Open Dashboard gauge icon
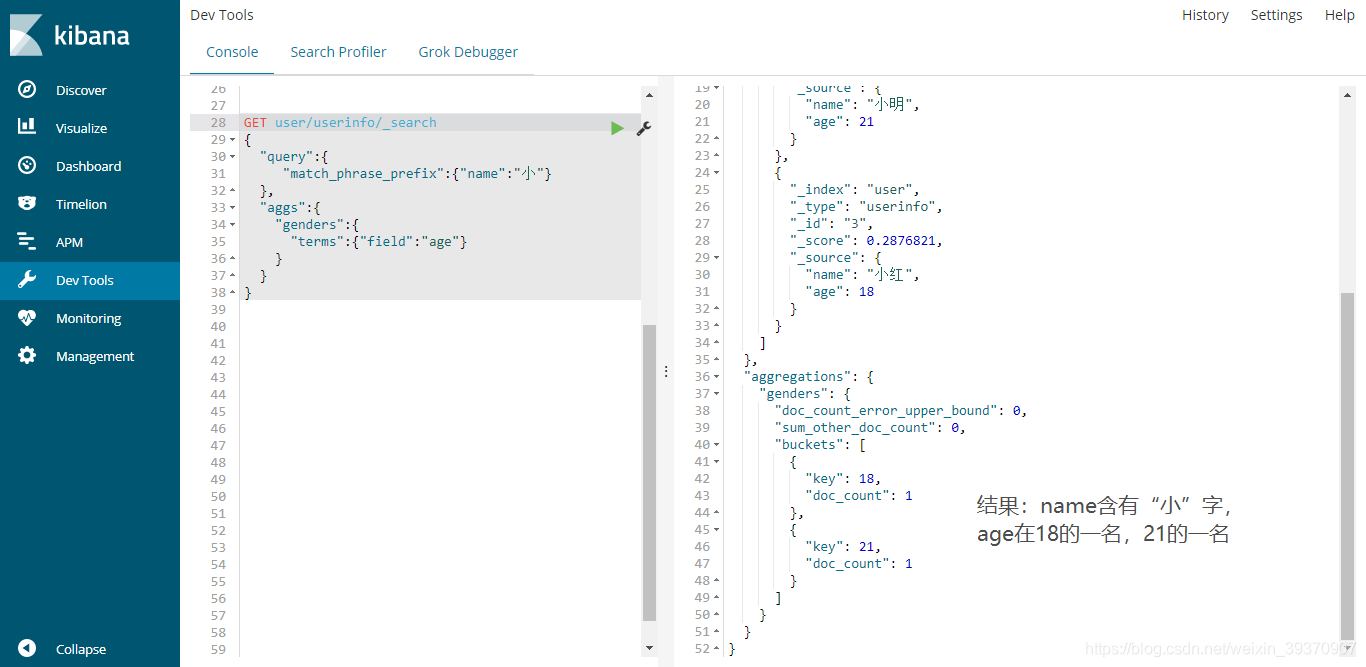This screenshot has width=1366, height=667. coord(27,166)
